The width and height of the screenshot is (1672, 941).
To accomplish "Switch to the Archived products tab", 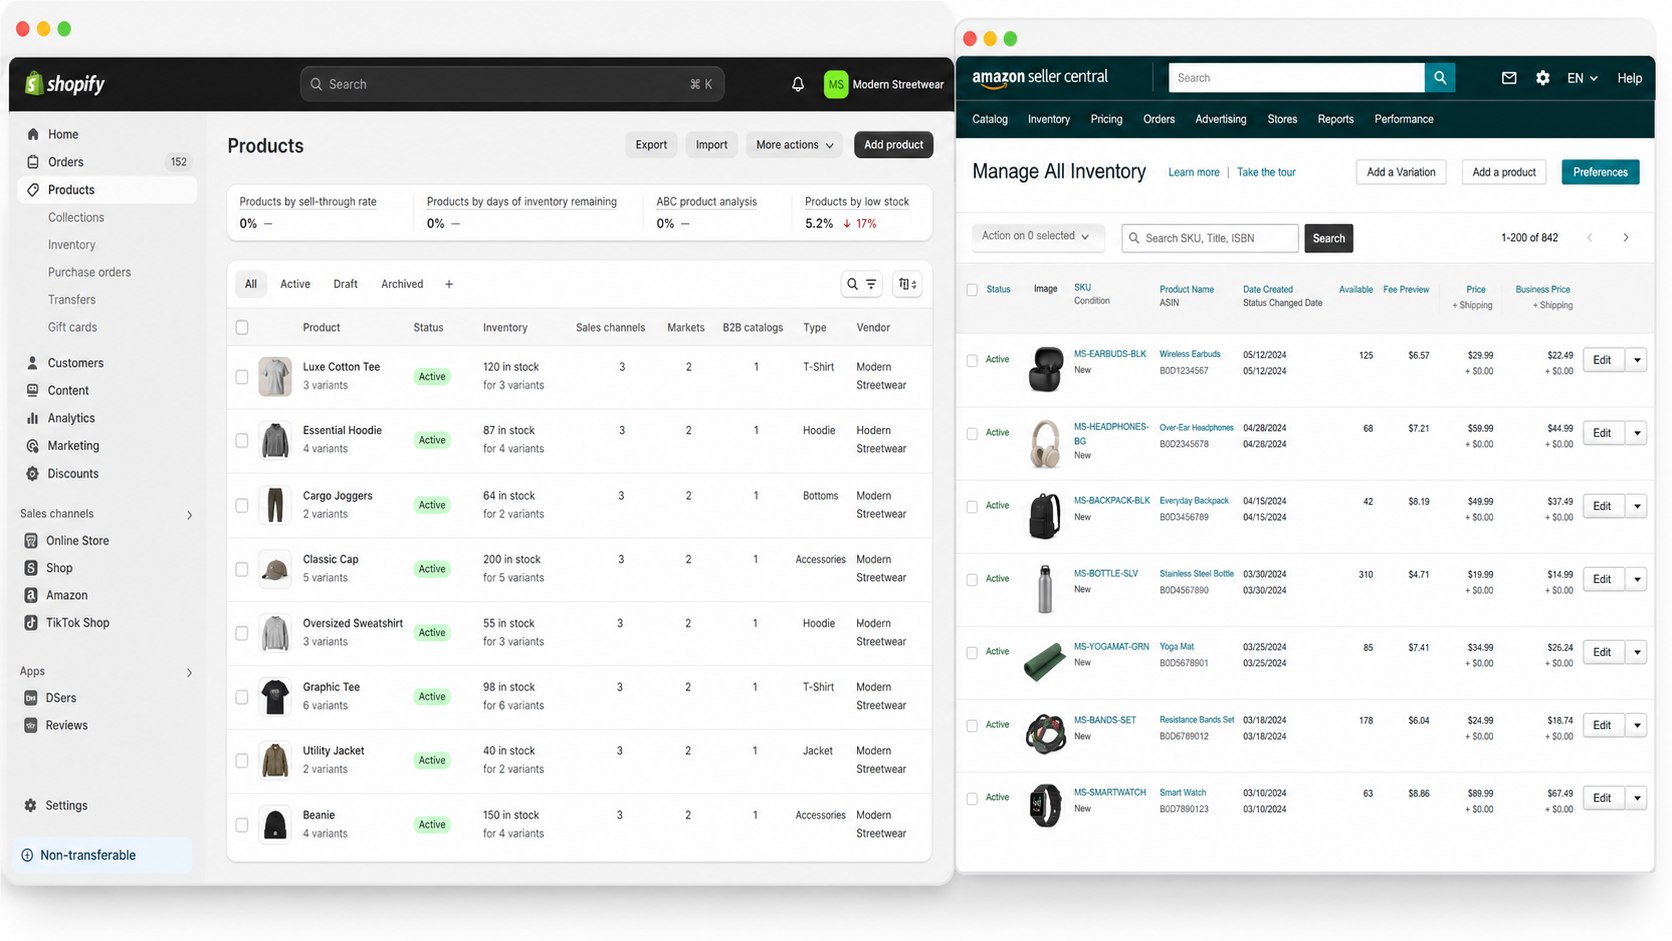I will 402,284.
